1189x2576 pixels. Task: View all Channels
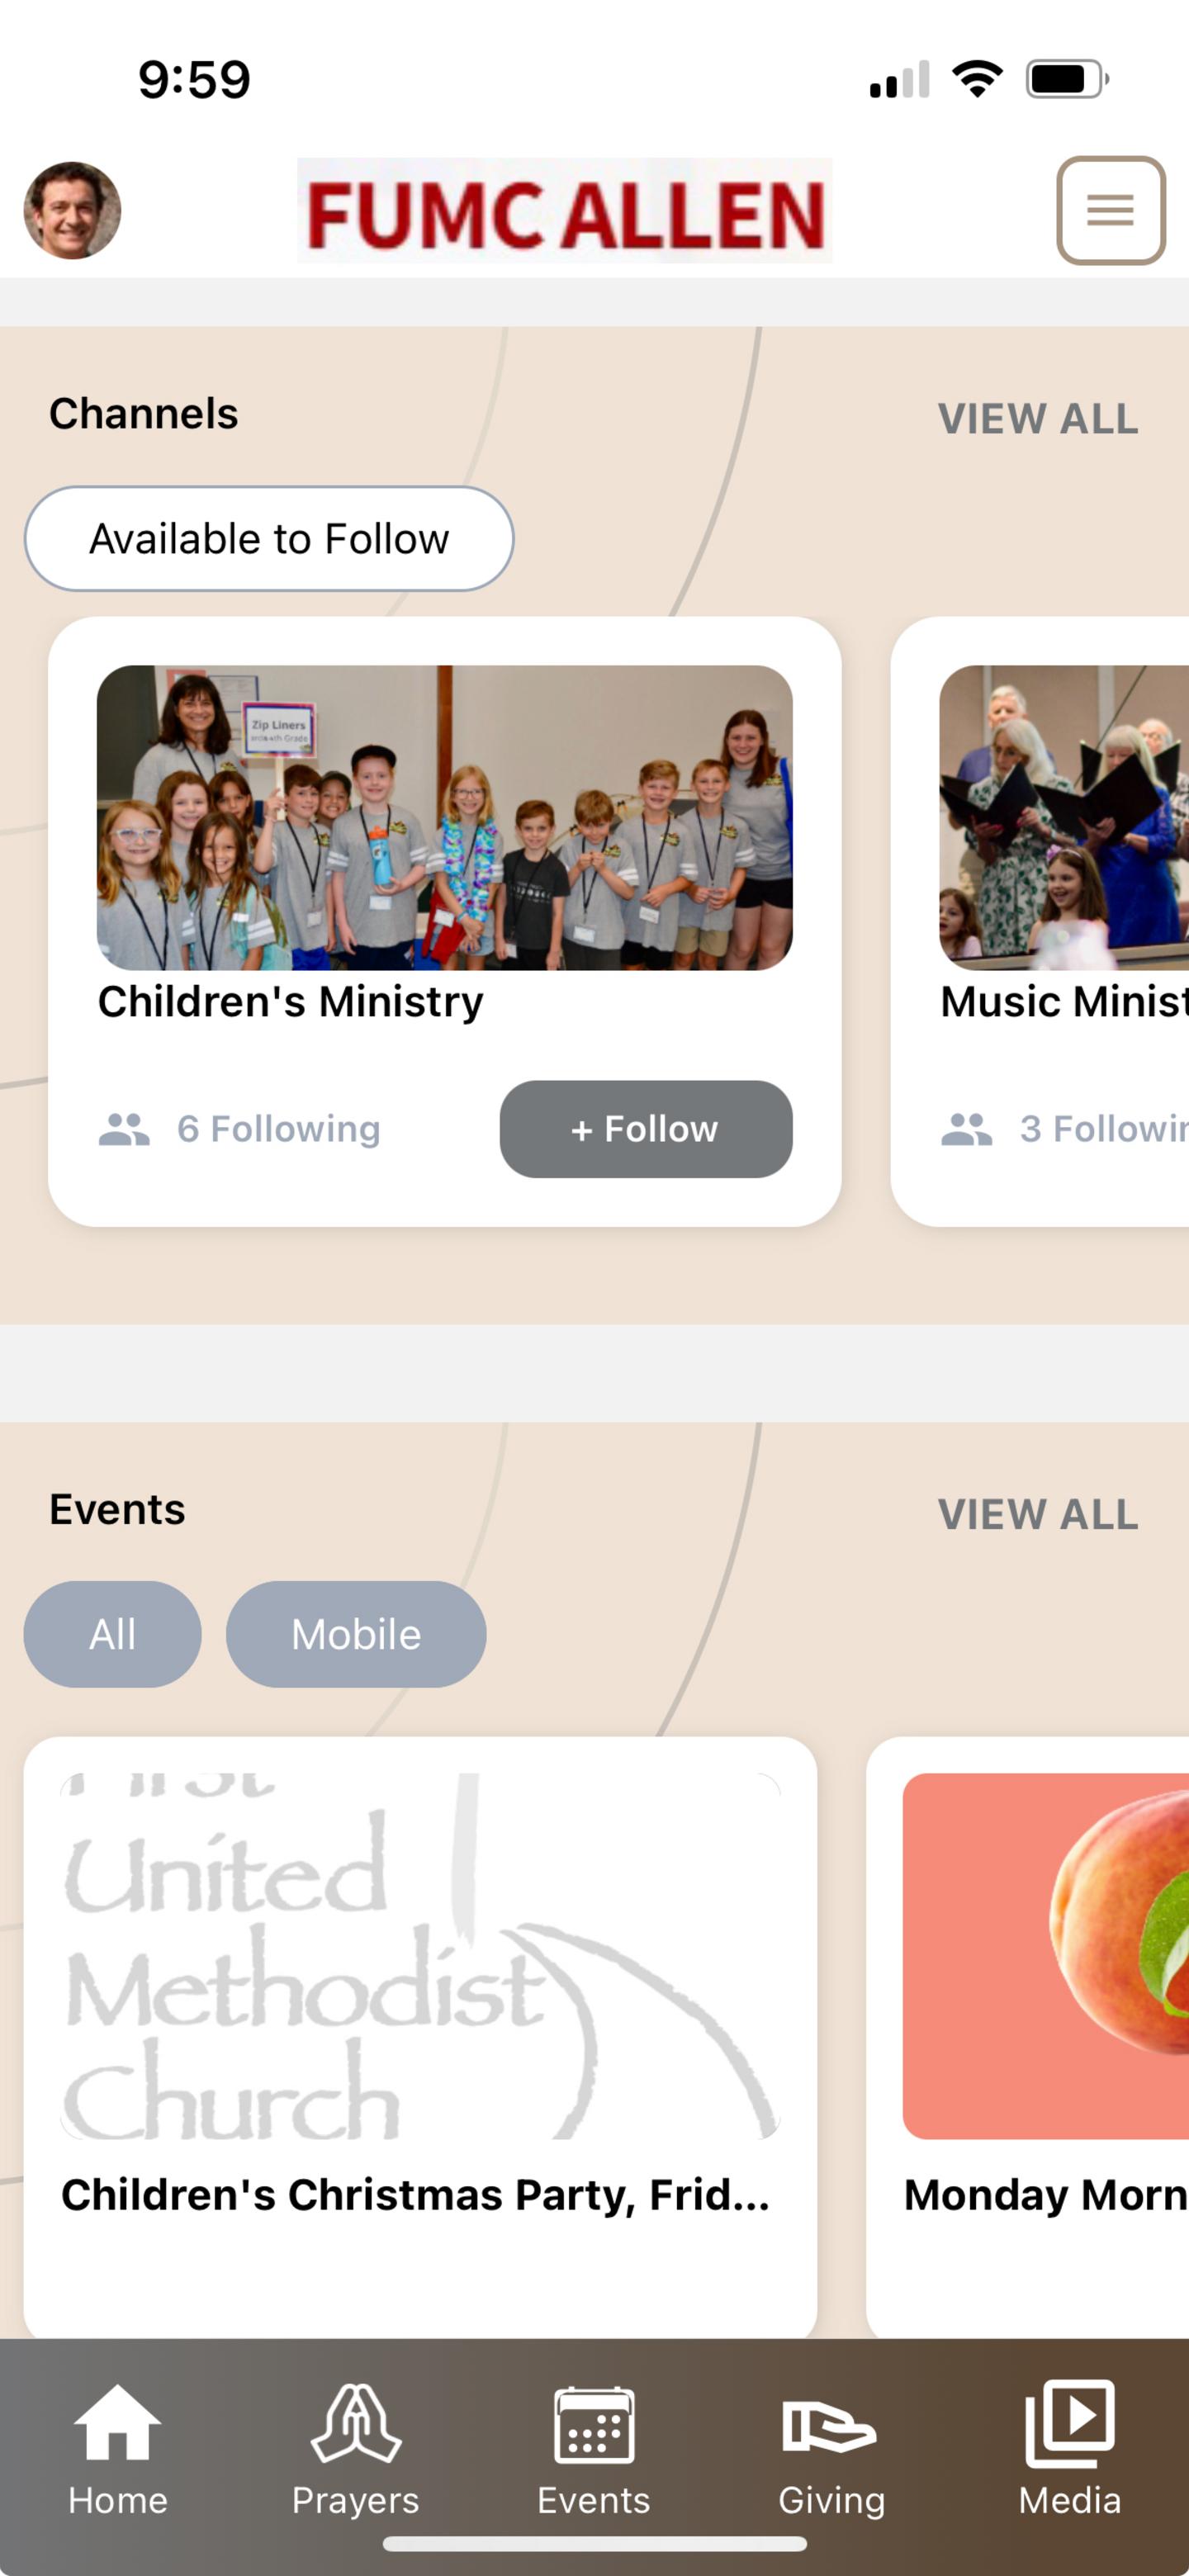tap(1038, 419)
